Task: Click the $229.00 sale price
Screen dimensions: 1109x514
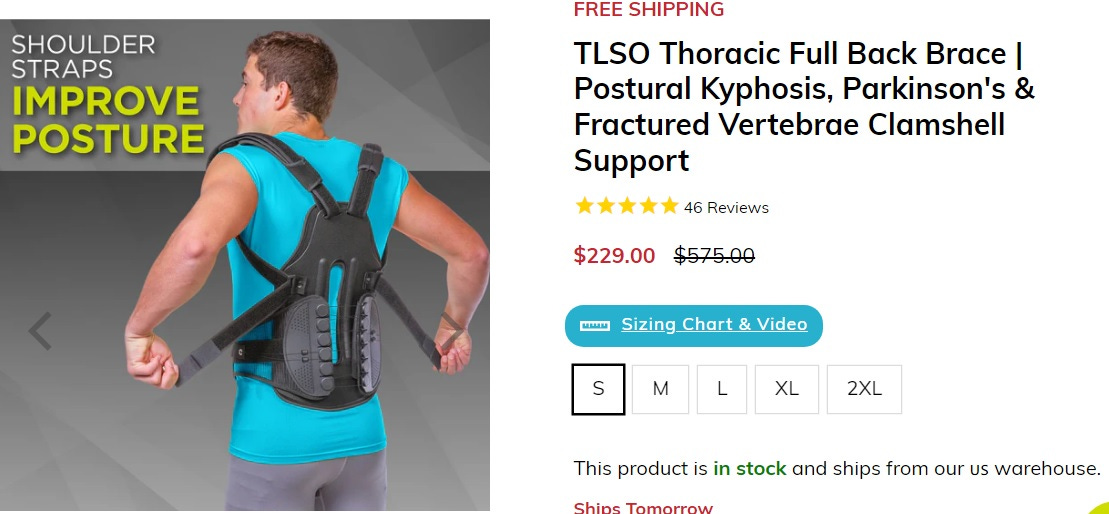Action: (614, 255)
